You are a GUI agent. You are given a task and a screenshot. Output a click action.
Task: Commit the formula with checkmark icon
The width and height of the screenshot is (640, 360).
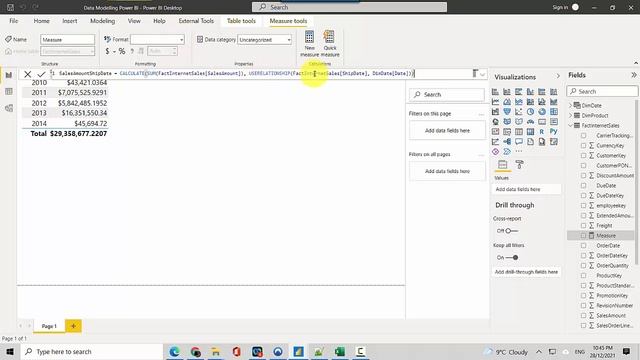(x=41, y=74)
